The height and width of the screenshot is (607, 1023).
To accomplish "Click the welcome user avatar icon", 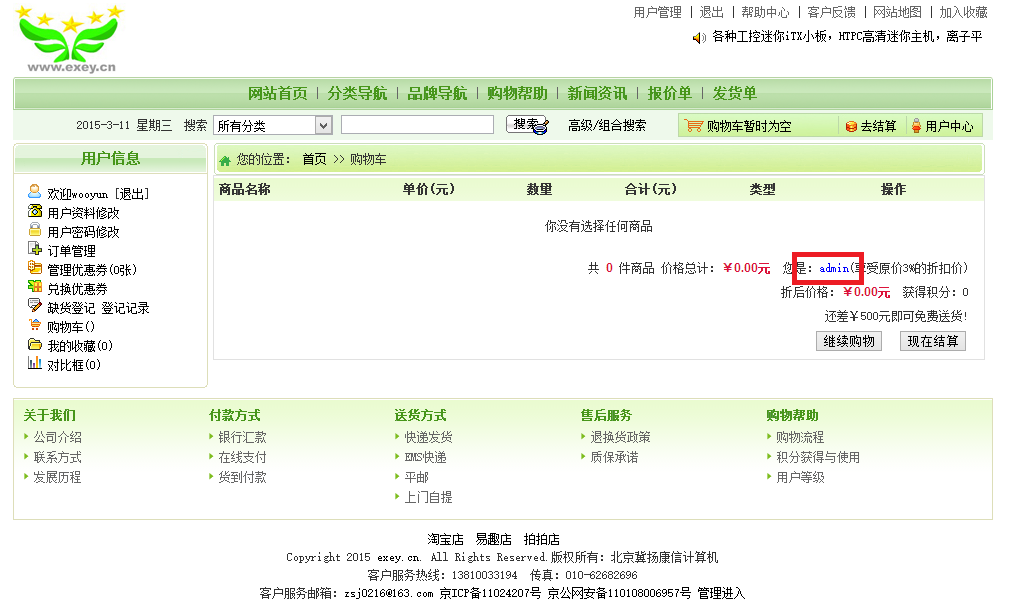I will click(35, 191).
